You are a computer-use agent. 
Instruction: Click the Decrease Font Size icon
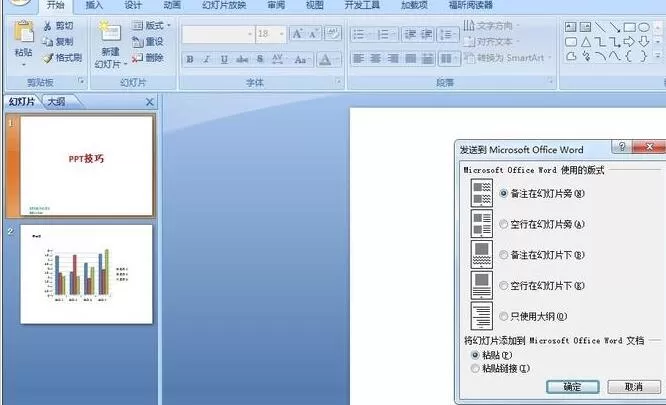pyautogui.click(x=313, y=34)
